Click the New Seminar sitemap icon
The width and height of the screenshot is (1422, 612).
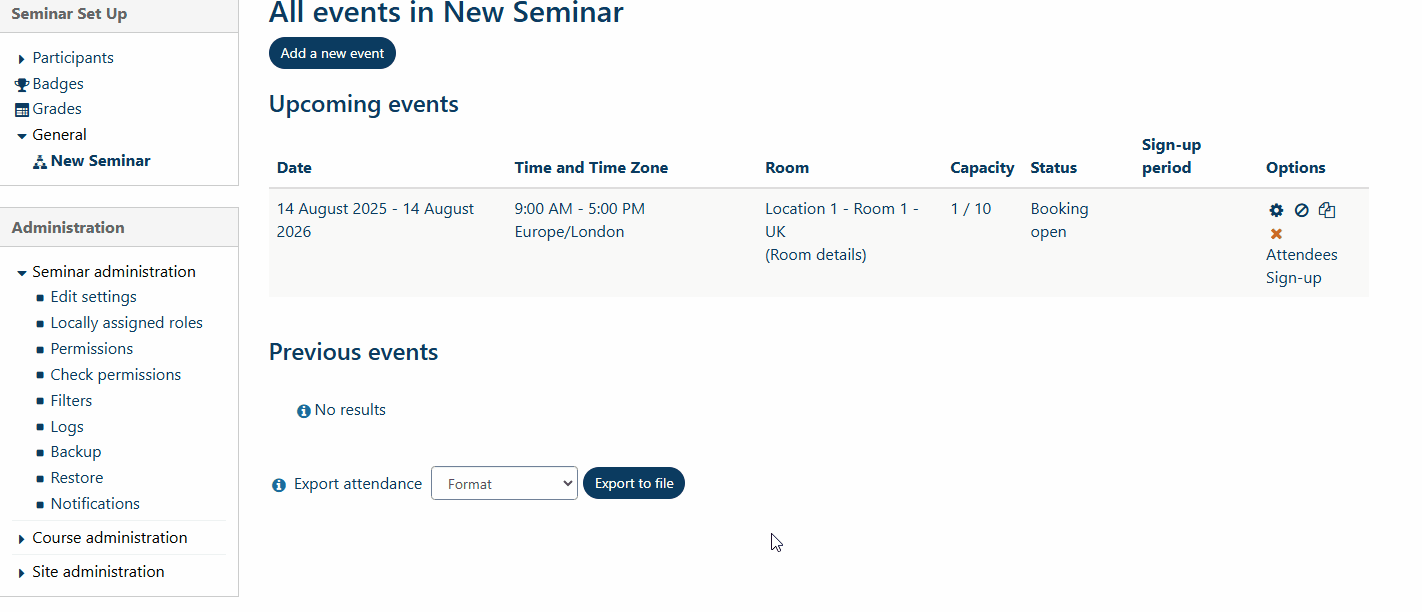click(40, 162)
